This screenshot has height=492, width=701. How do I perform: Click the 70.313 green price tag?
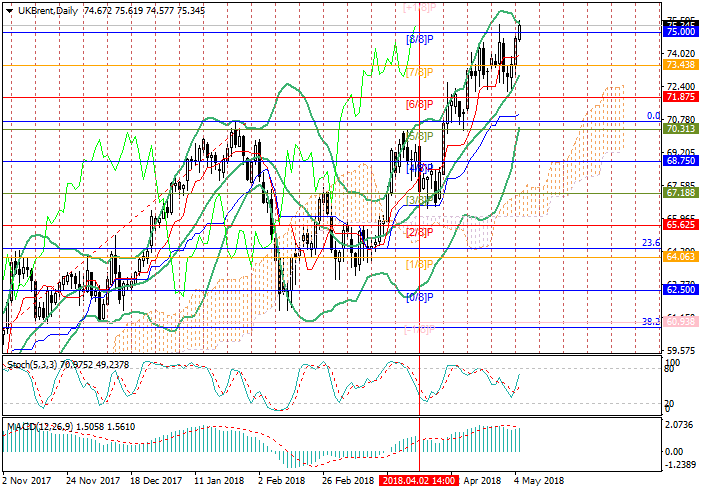point(681,129)
